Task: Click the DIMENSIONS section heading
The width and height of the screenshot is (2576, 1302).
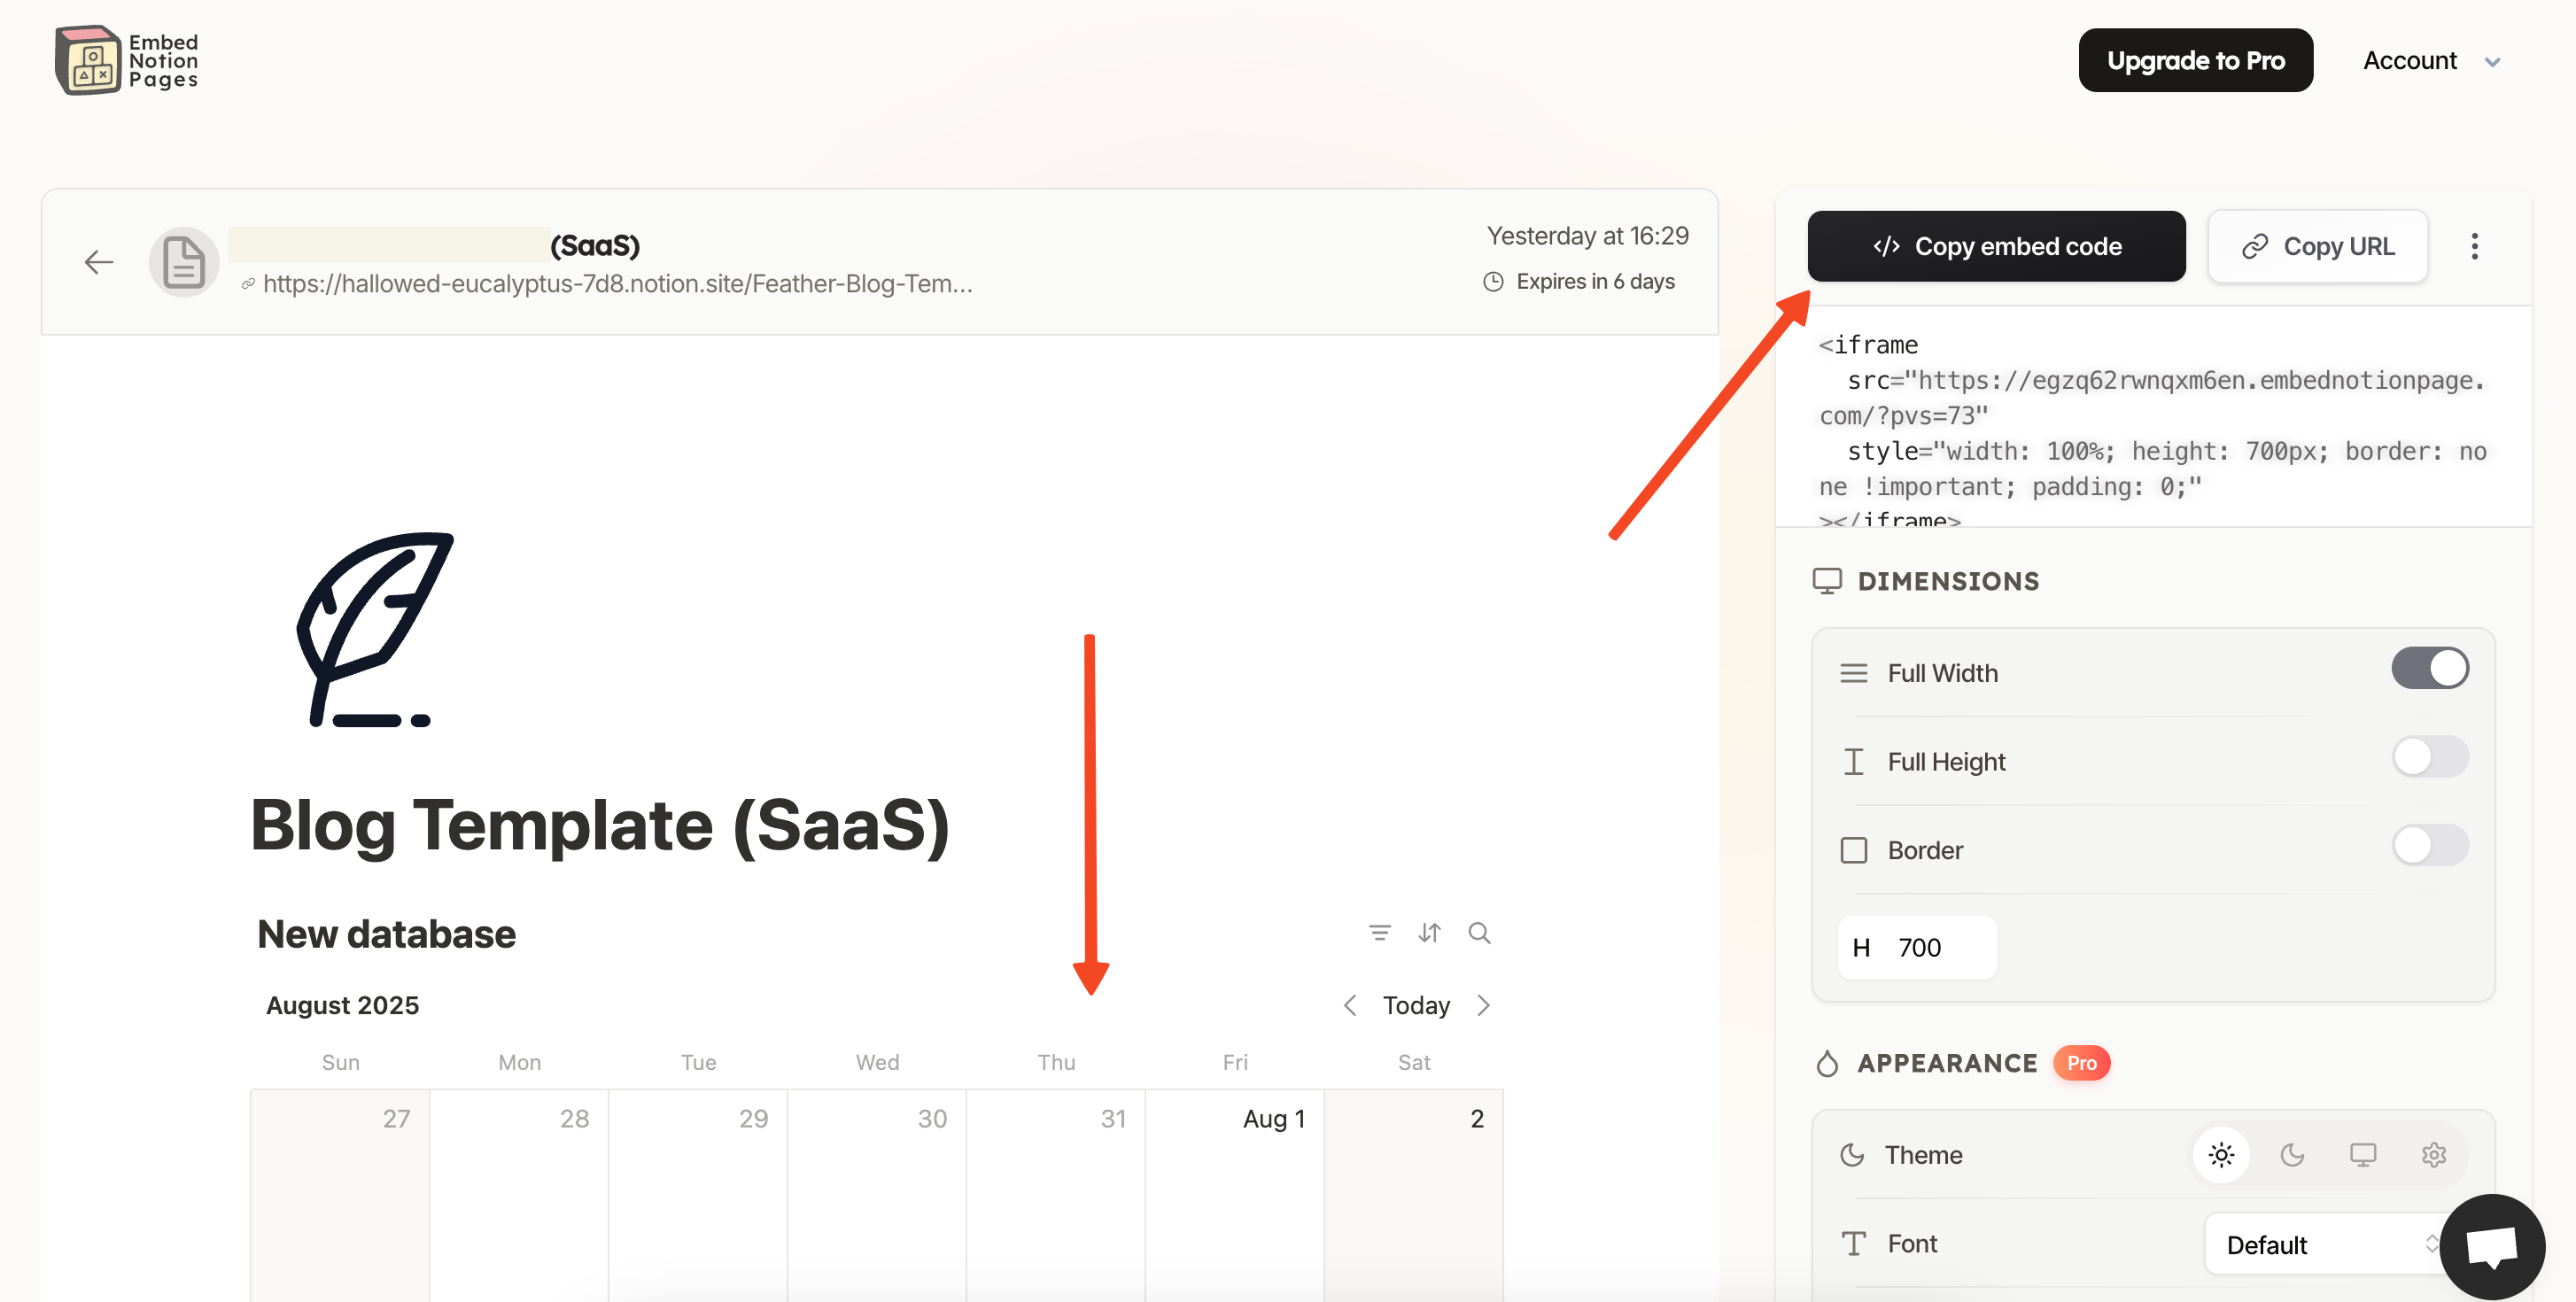Action: pos(1947,581)
